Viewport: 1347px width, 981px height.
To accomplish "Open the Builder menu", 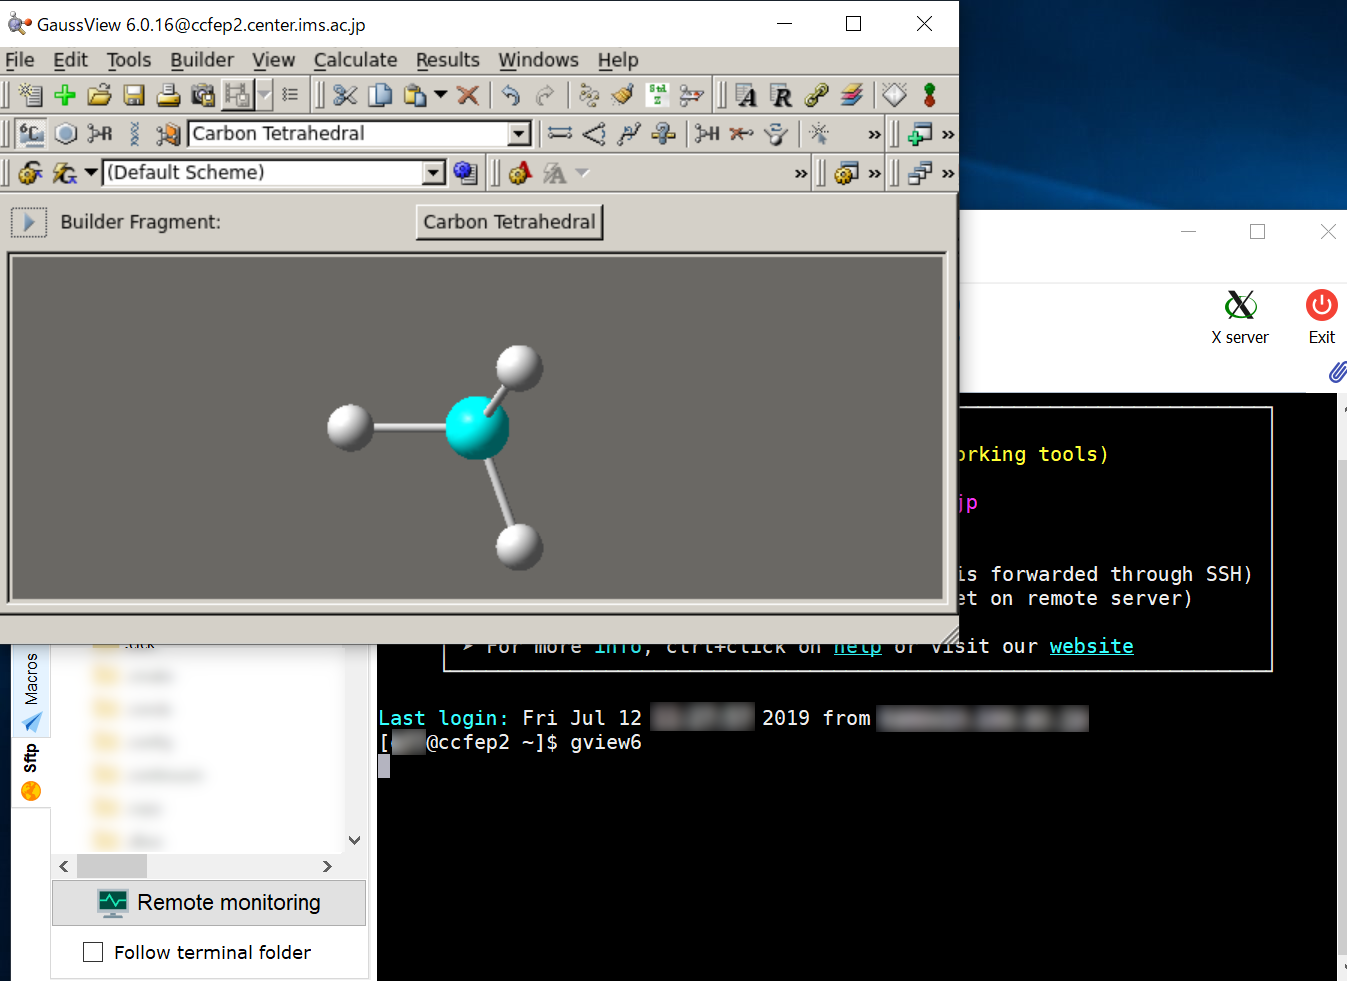I will click(x=202, y=60).
